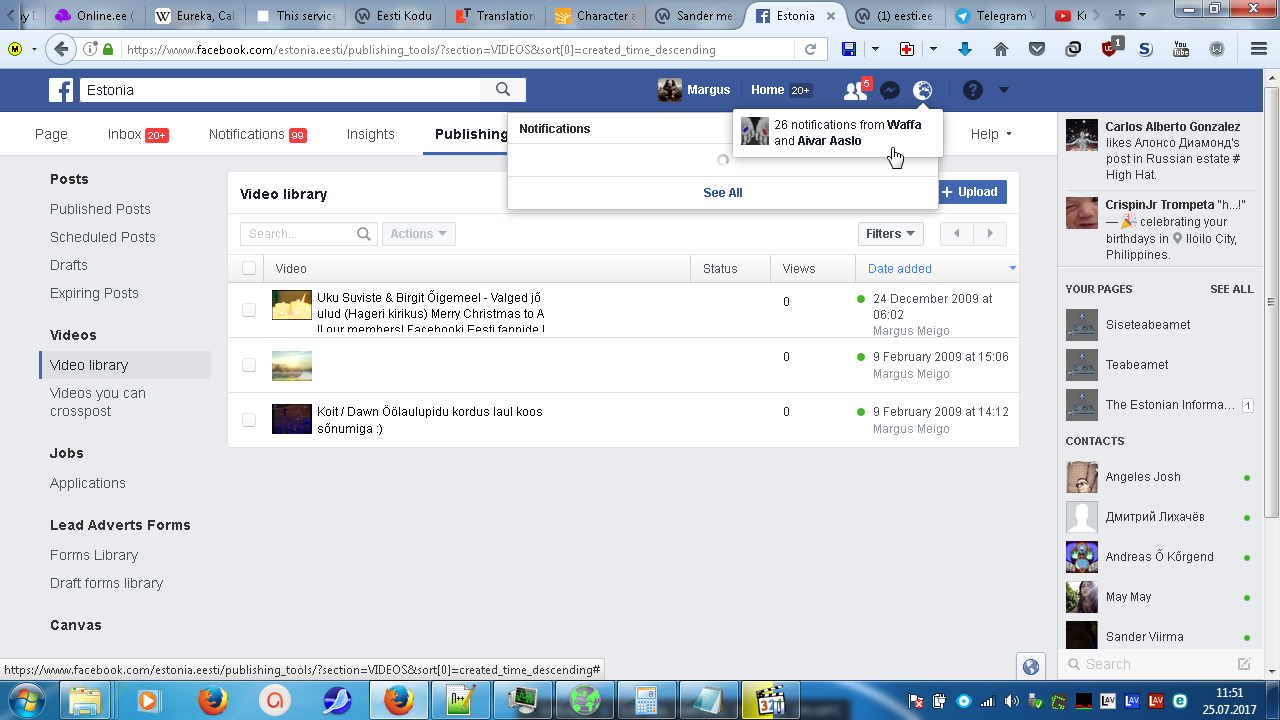The width and height of the screenshot is (1280, 720).
Task: Open the calculator taskbar icon
Action: tap(645, 700)
